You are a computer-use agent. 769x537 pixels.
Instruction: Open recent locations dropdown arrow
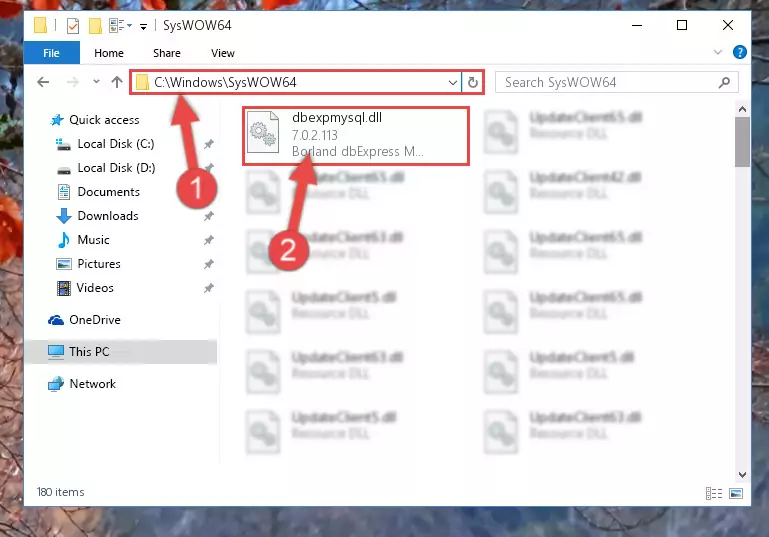tap(96, 81)
